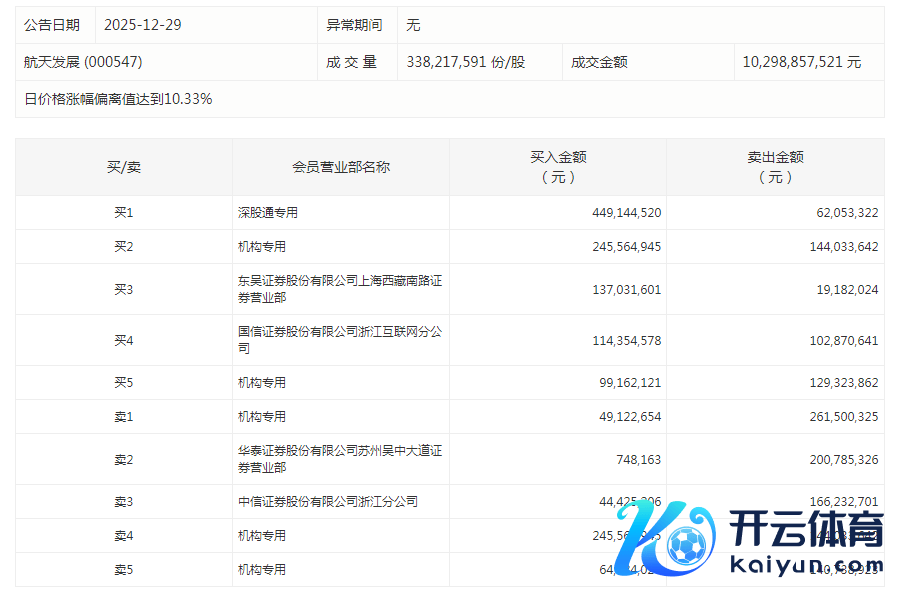
Task: Select the 航天发展 (000547) stock name
Action: tap(83, 62)
